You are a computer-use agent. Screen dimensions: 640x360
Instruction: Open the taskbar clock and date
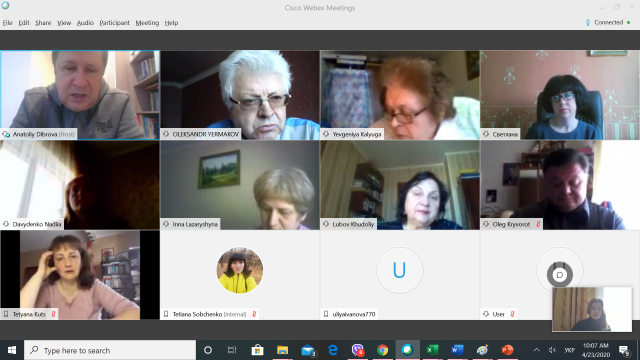tap(596, 350)
